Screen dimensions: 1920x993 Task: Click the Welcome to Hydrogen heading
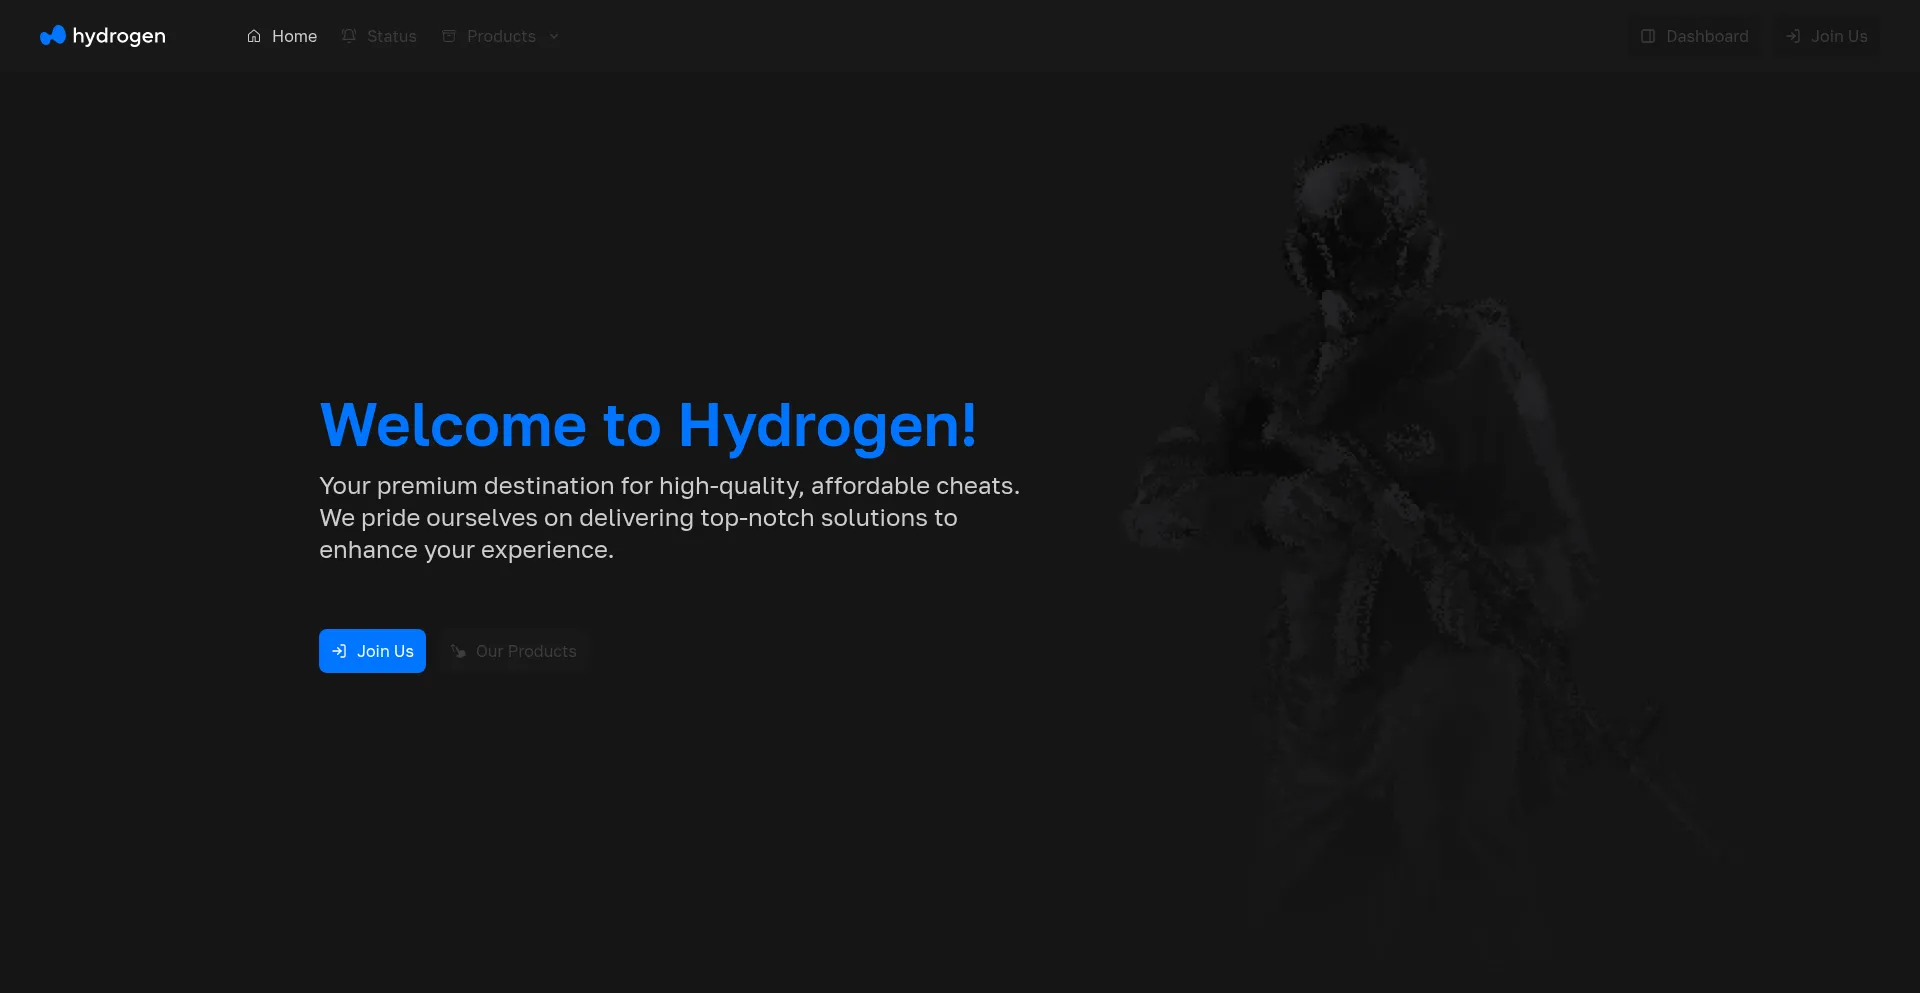pos(648,425)
